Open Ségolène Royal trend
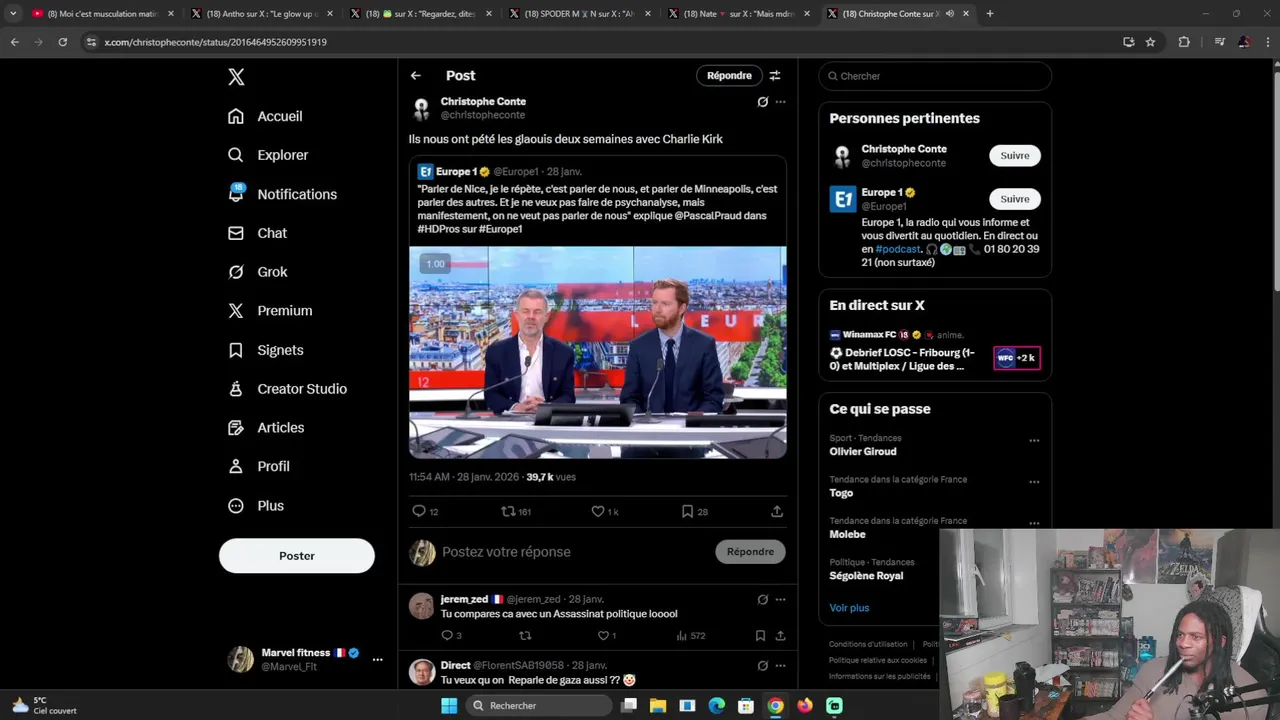 tap(866, 576)
